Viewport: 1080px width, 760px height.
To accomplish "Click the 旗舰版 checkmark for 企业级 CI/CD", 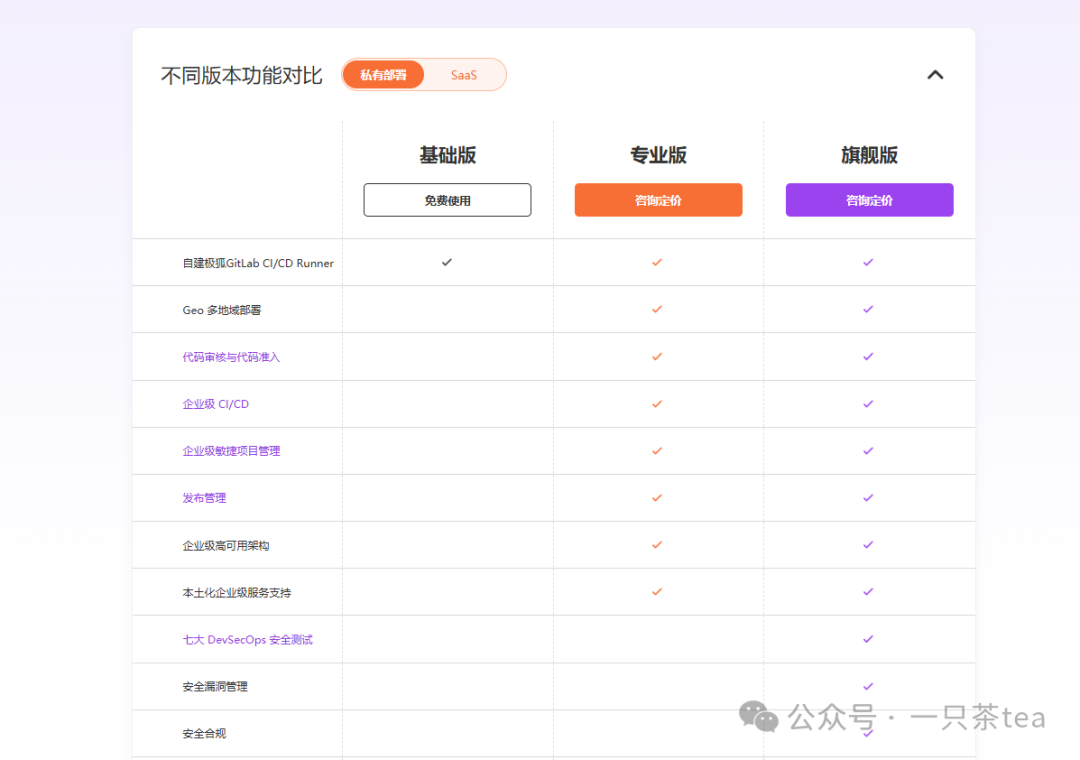I will pos(868,404).
